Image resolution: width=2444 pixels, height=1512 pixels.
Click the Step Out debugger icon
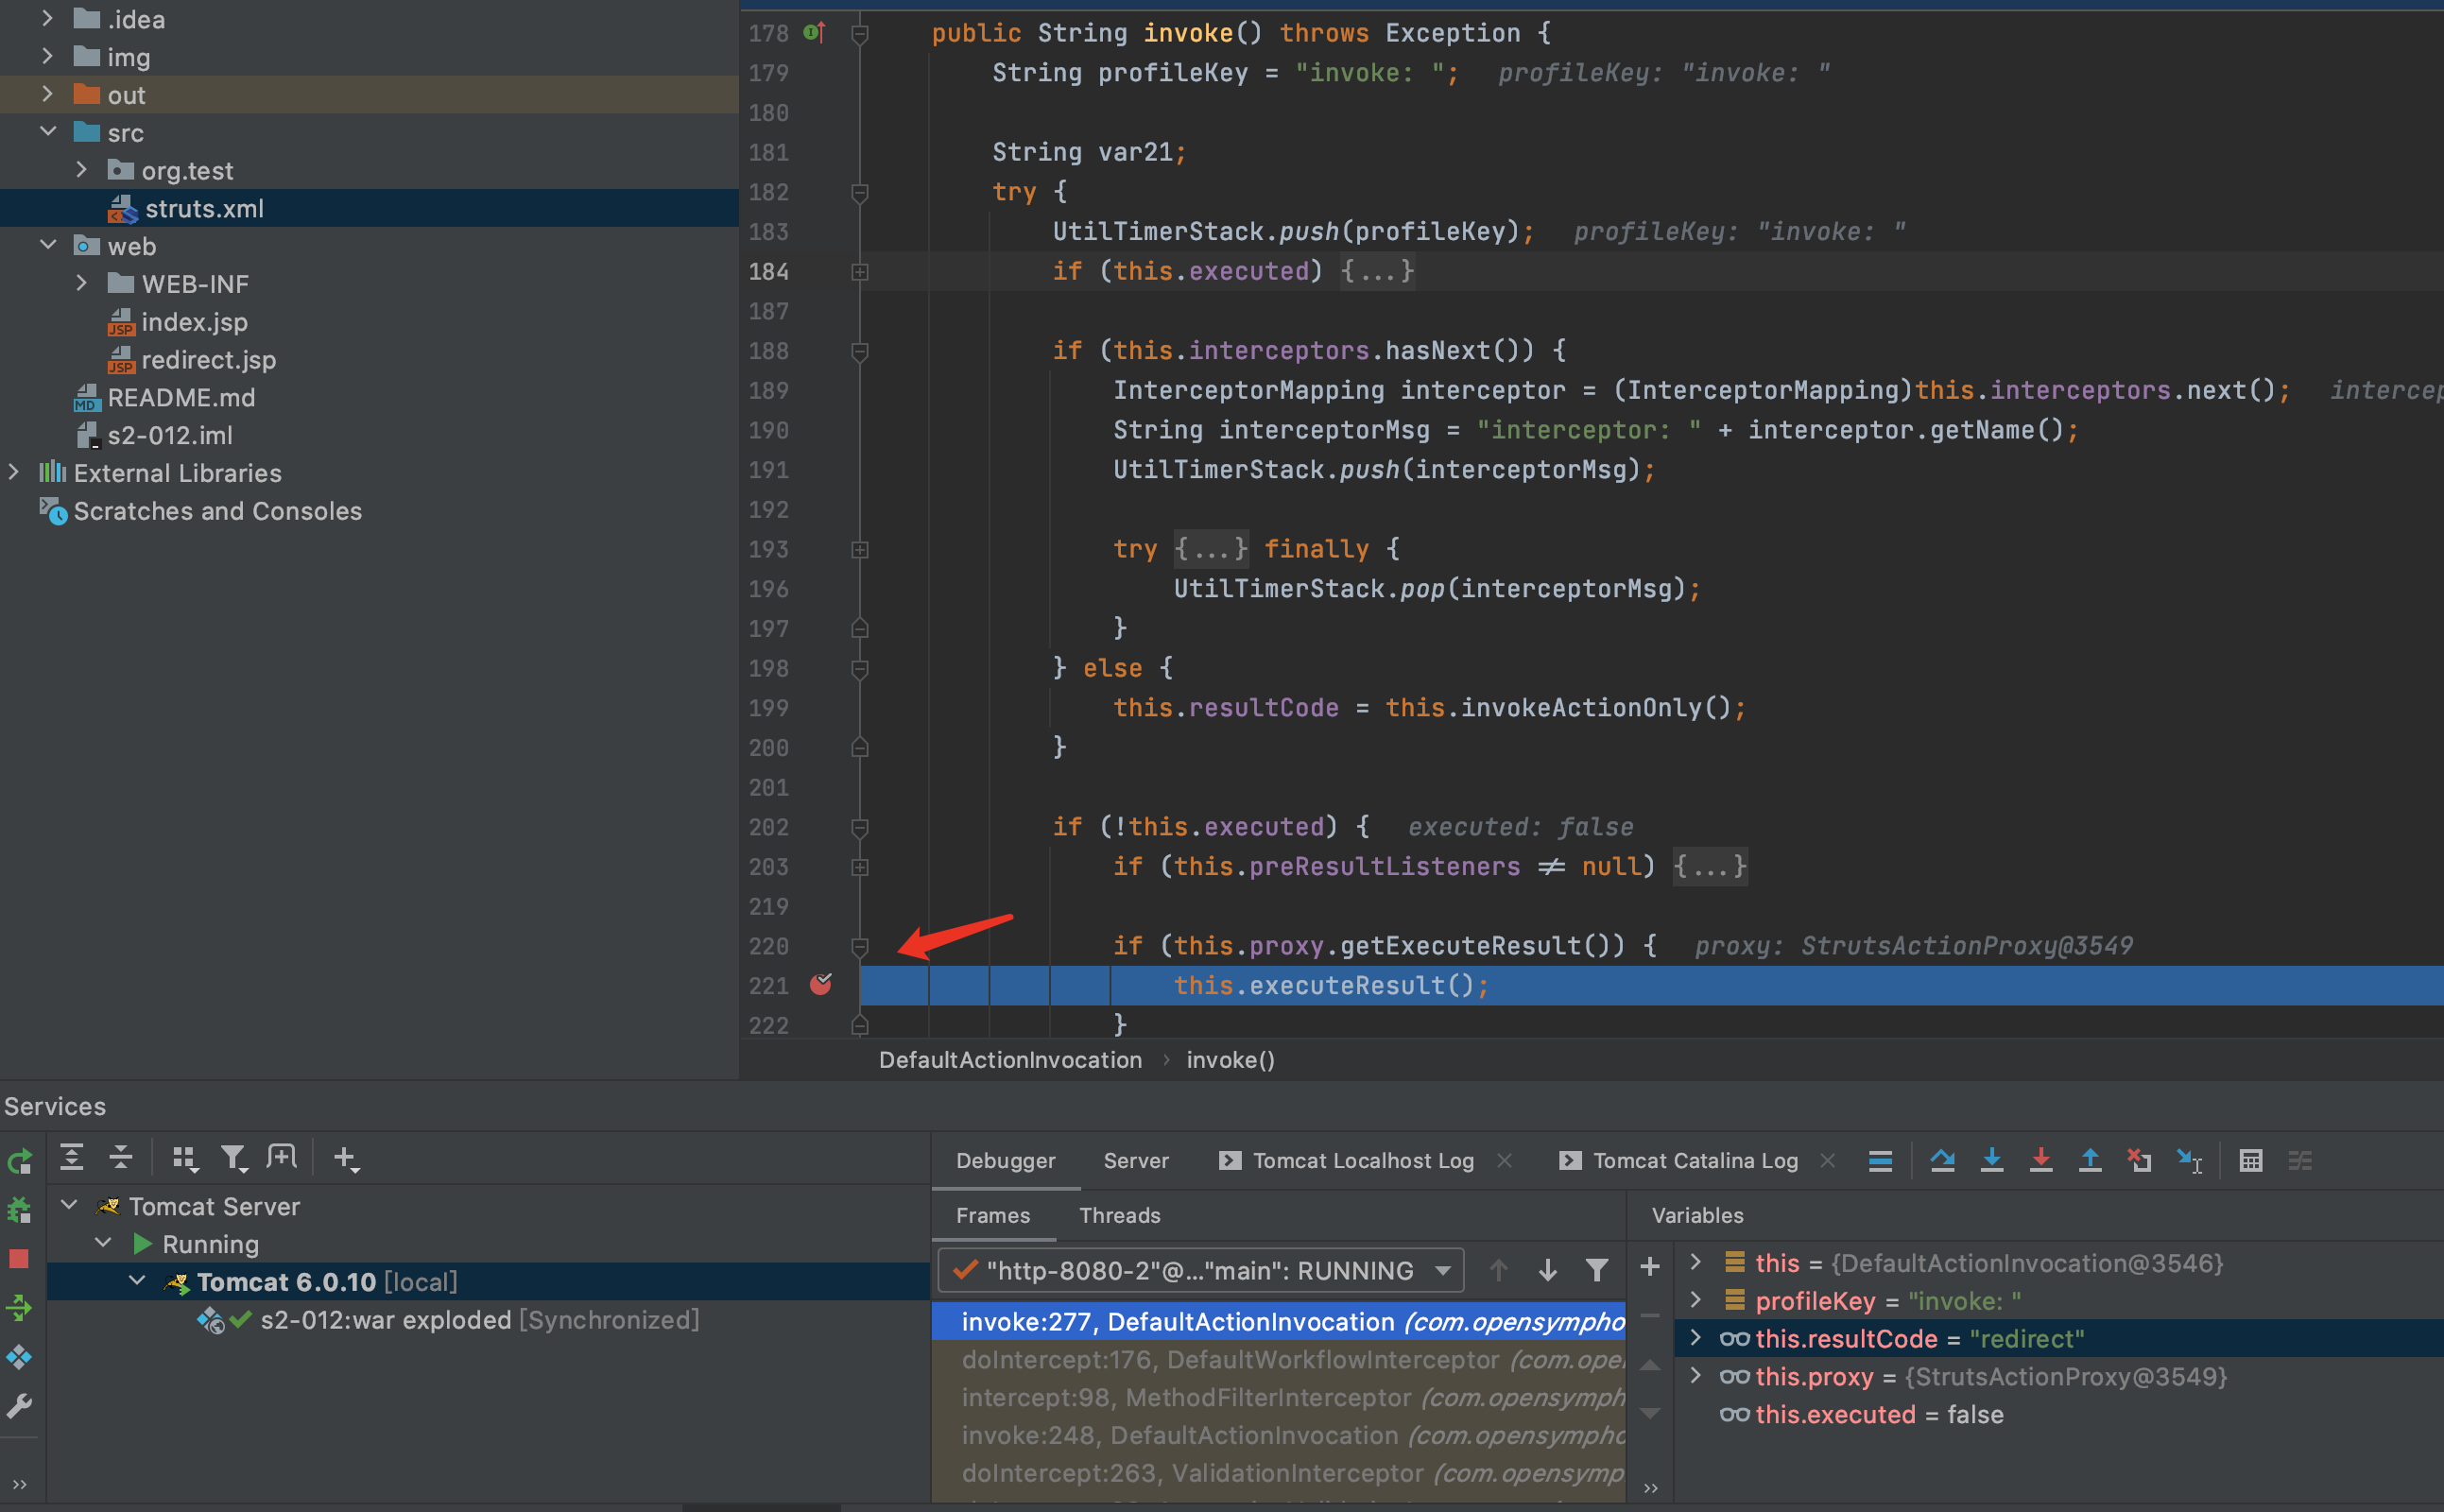click(2090, 1161)
